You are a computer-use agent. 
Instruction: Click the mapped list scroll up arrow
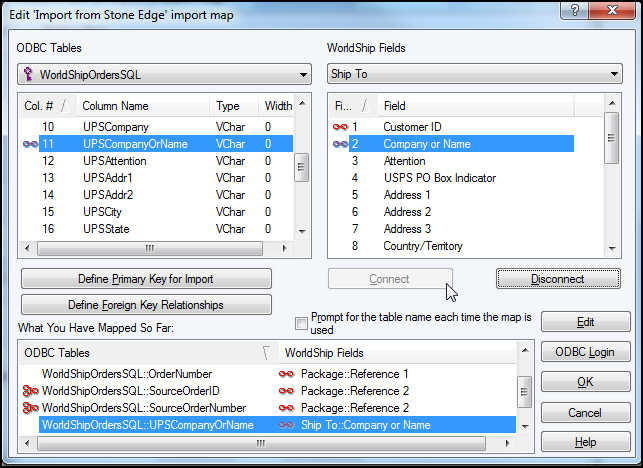pos(525,350)
